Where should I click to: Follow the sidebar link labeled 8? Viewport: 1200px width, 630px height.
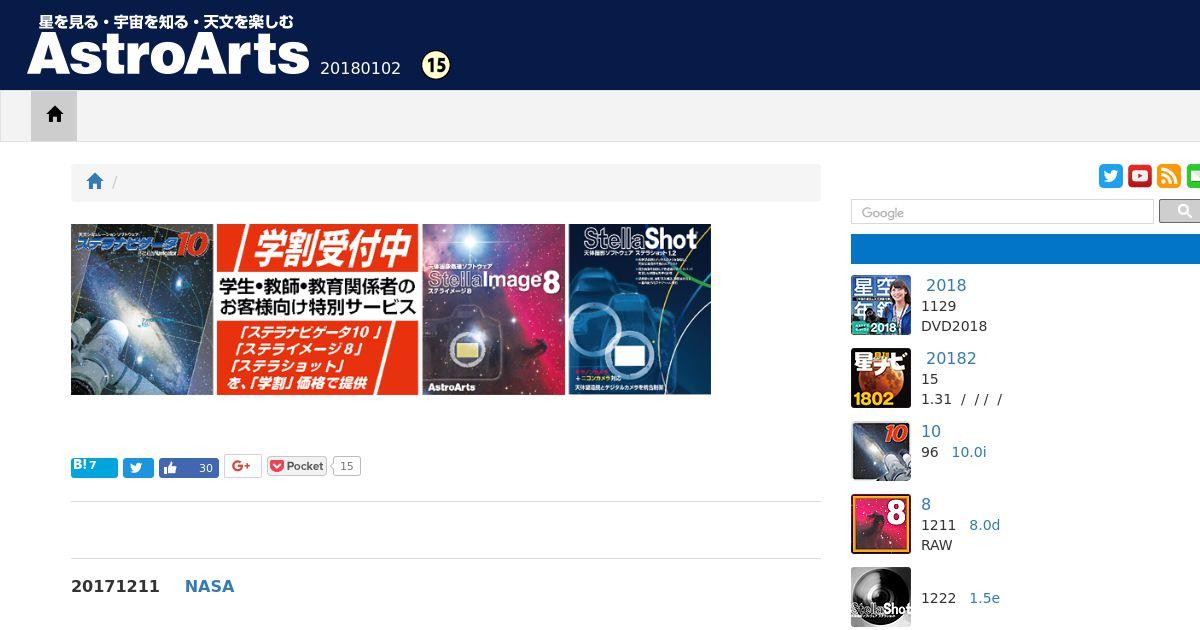[x=926, y=504]
